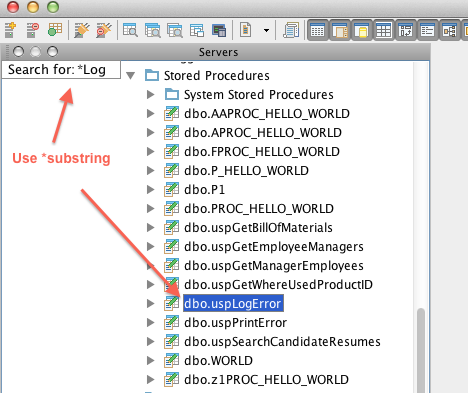The image size is (468, 393).
Task: Click procedure icon of dbo.uspGetEmployeeManagers
Action: [x=172, y=247]
